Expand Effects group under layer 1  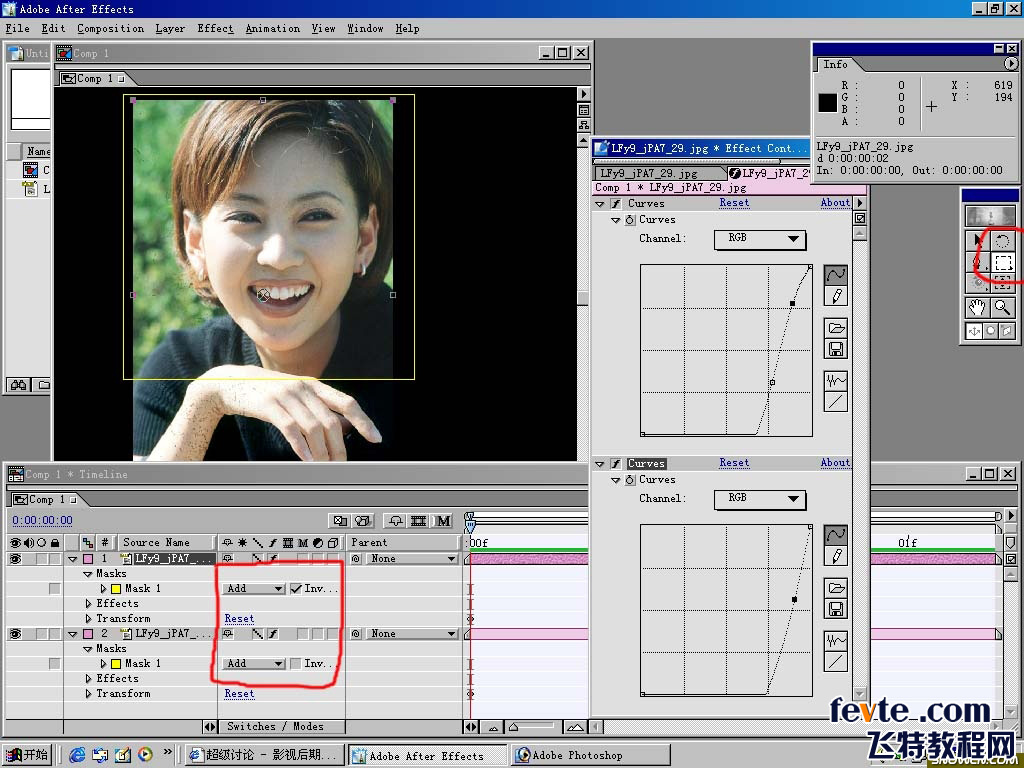[x=89, y=603]
